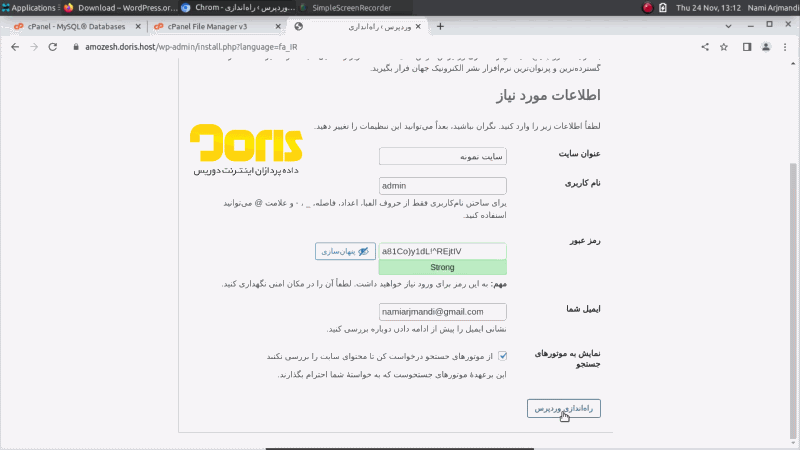Click the padlock site info icon
The height and width of the screenshot is (450, 800).
(x=76, y=47)
